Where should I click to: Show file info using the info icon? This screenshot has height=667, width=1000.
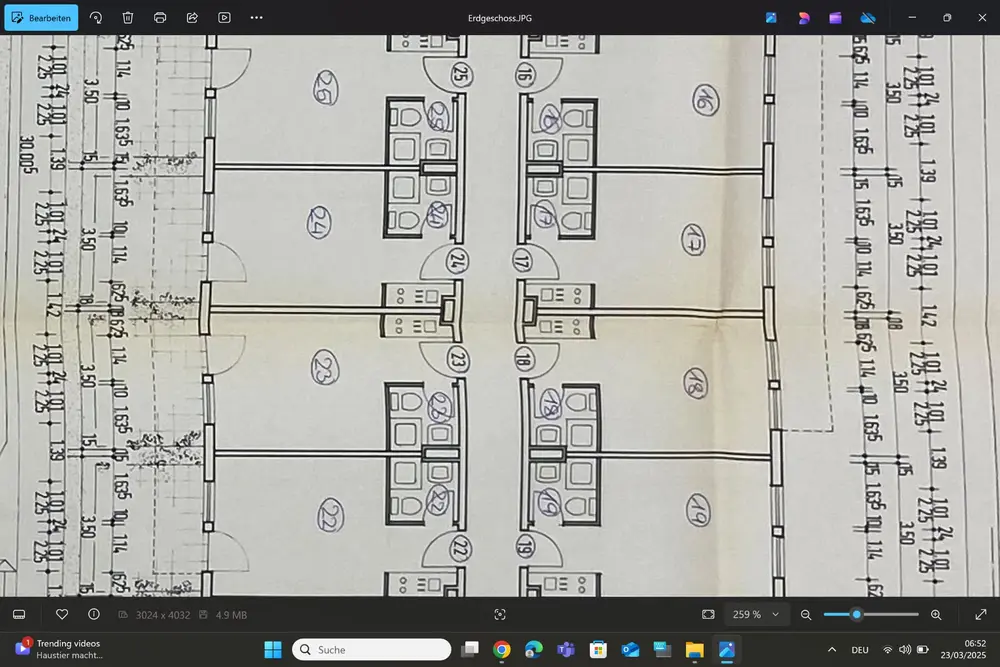(x=94, y=614)
